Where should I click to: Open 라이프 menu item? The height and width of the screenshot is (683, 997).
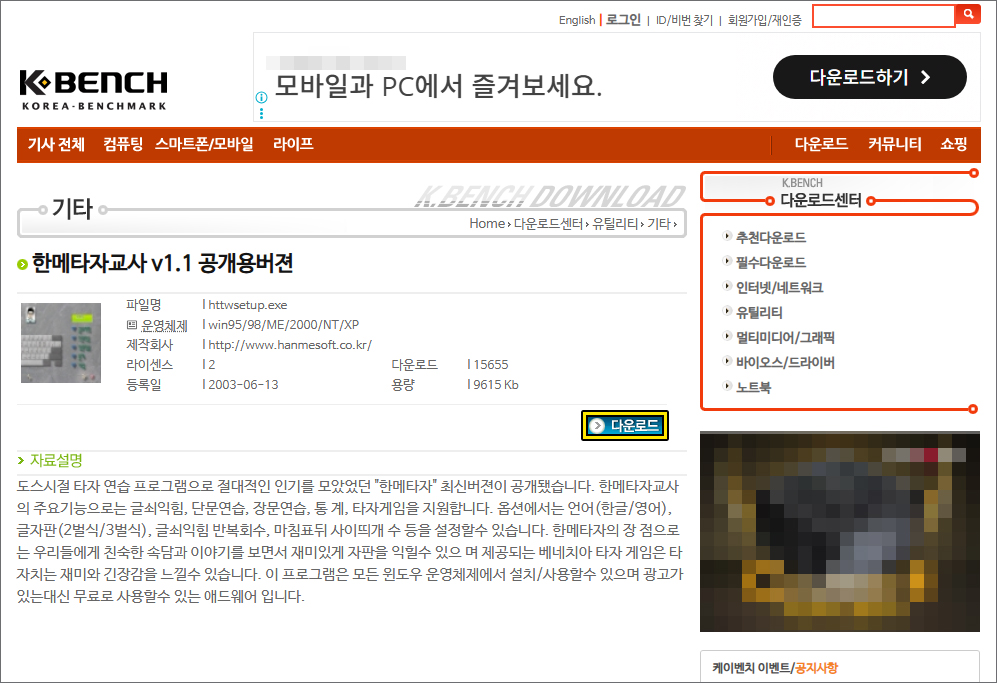click(x=293, y=144)
